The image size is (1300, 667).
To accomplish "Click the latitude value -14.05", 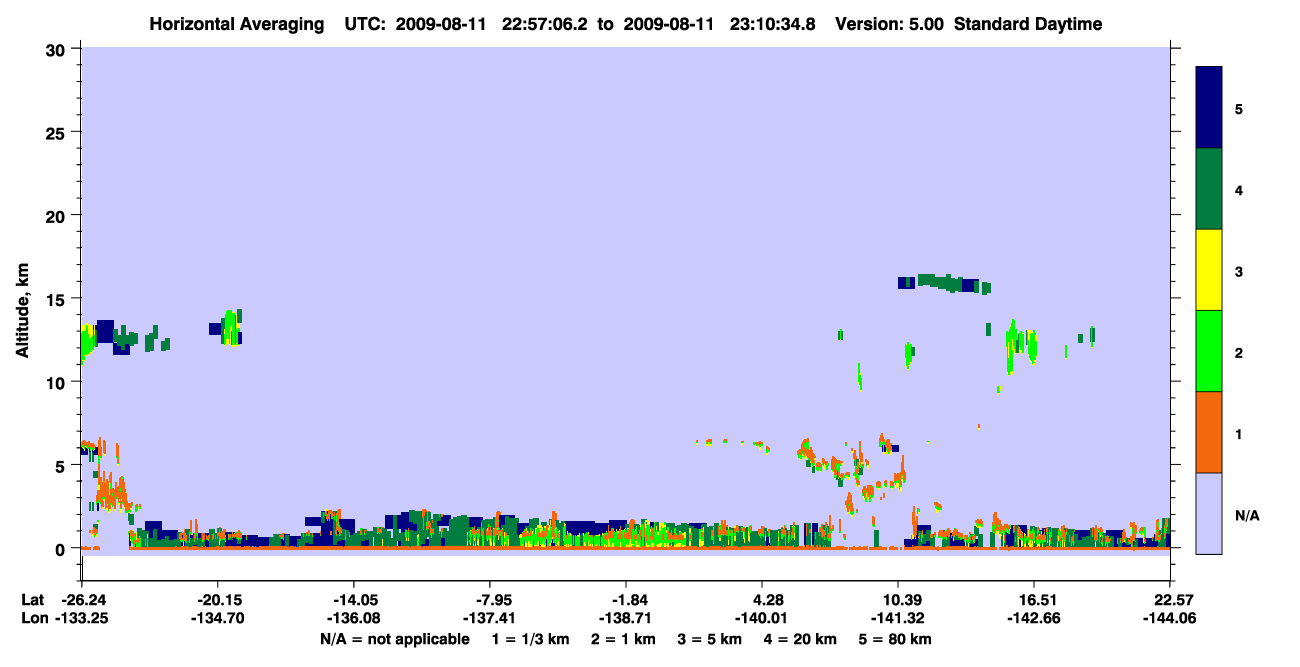I will click(355, 600).
